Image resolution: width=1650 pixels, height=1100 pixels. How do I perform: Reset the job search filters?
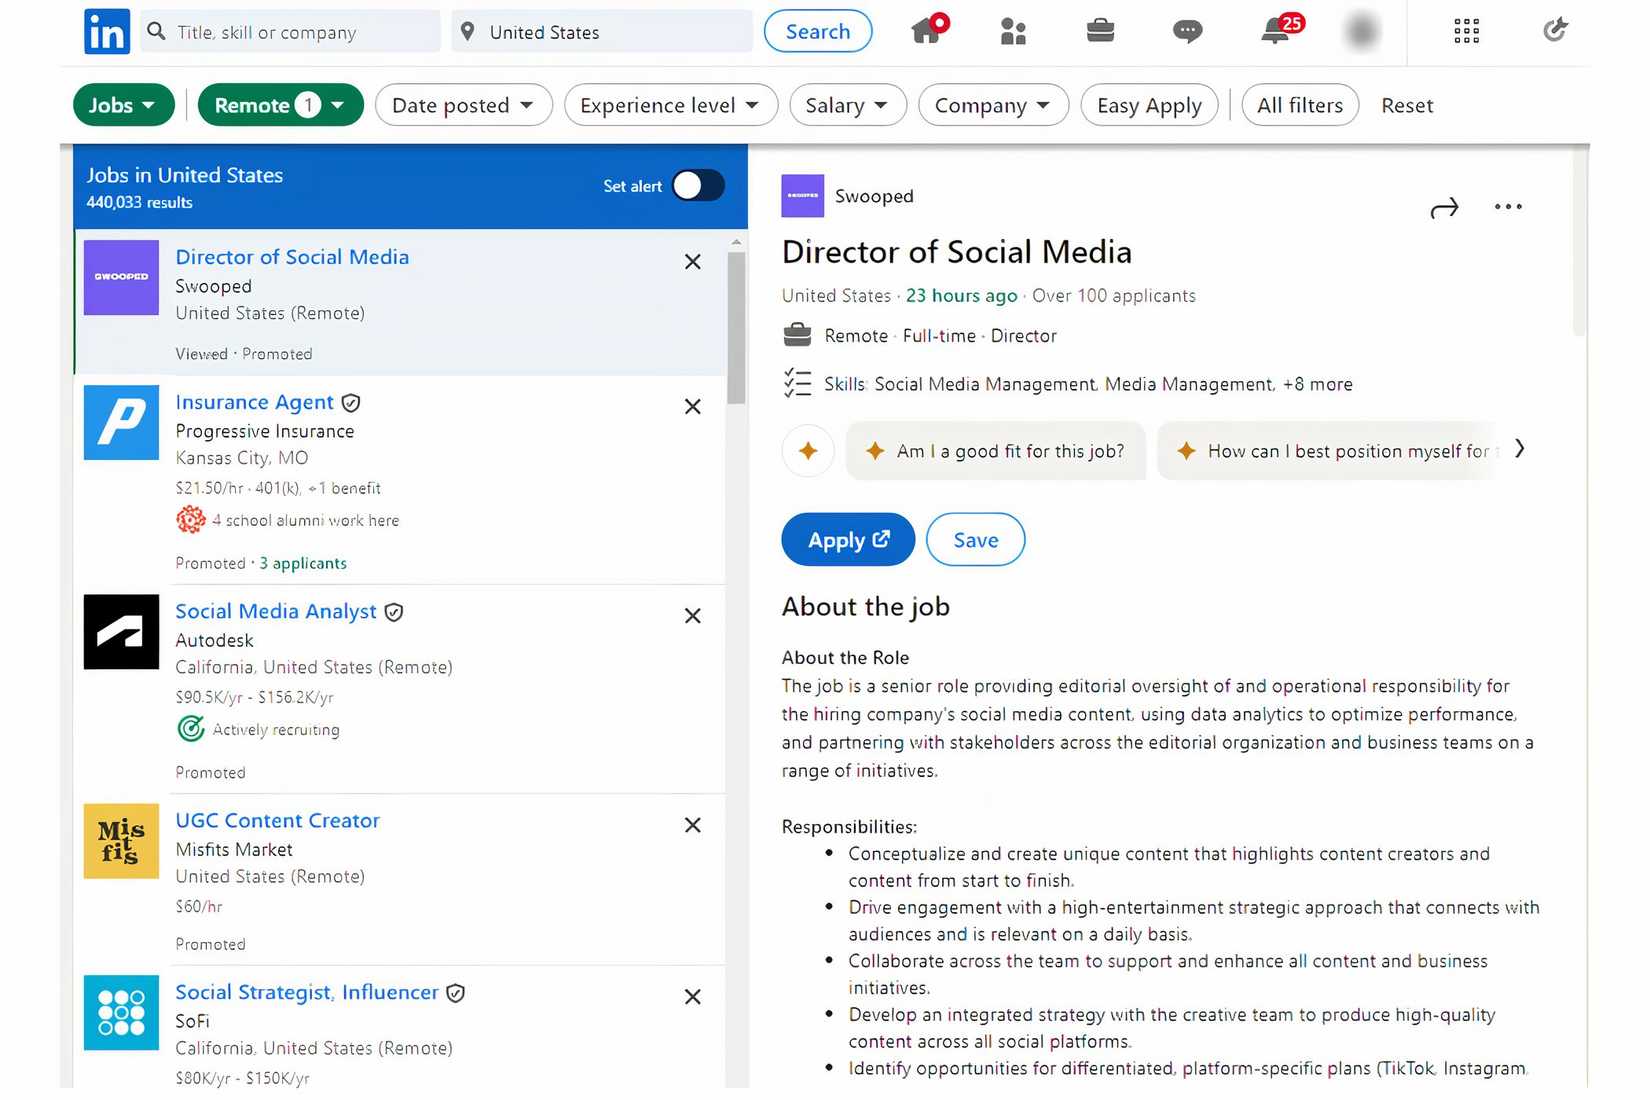[1407, 105]
